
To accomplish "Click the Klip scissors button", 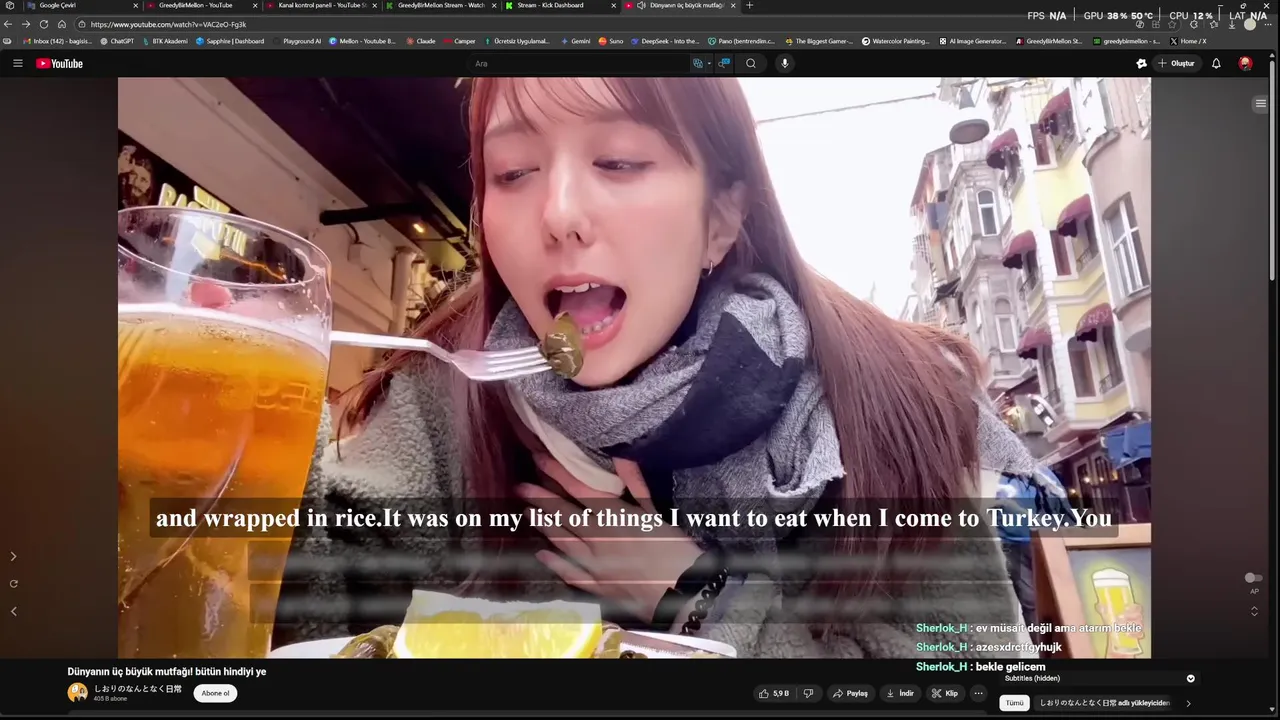I will pyautogui.click(x=945, y=693).
